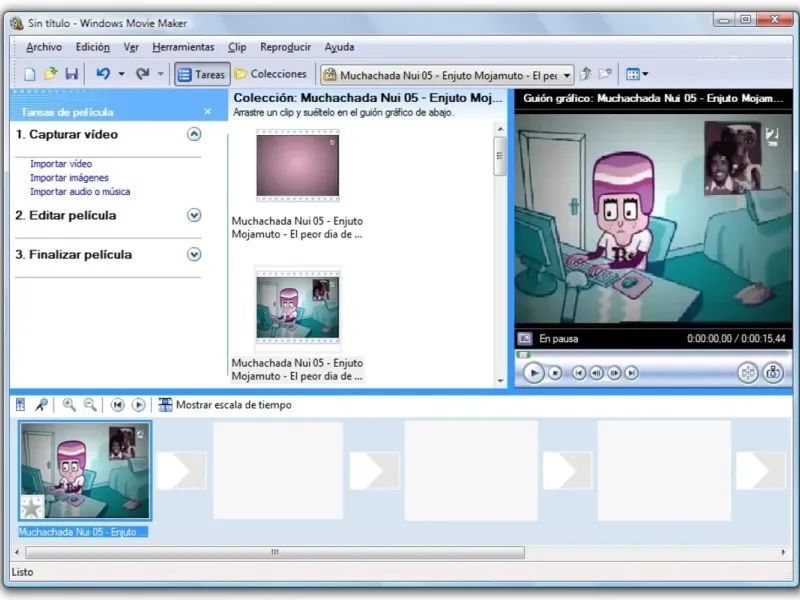Click the video effect star on the first clip

point(32,506)
